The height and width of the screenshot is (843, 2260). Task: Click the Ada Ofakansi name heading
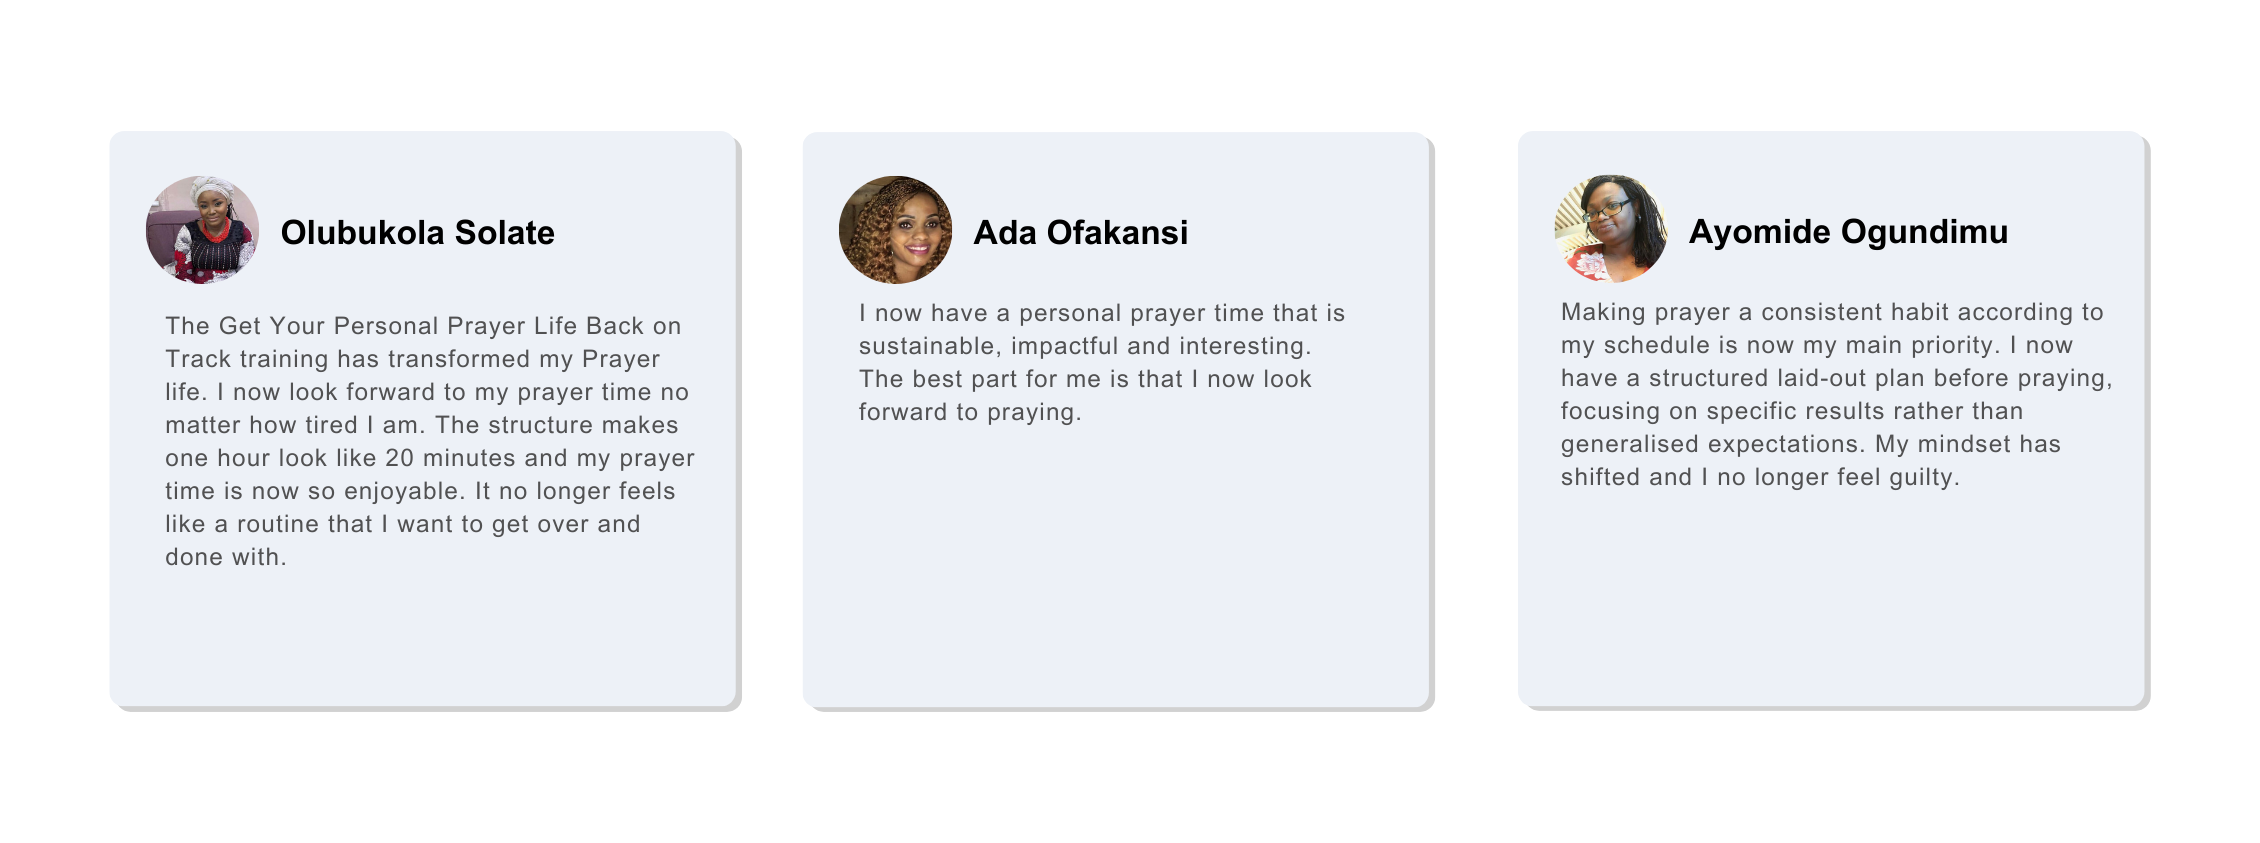(x=1080, y=232)
